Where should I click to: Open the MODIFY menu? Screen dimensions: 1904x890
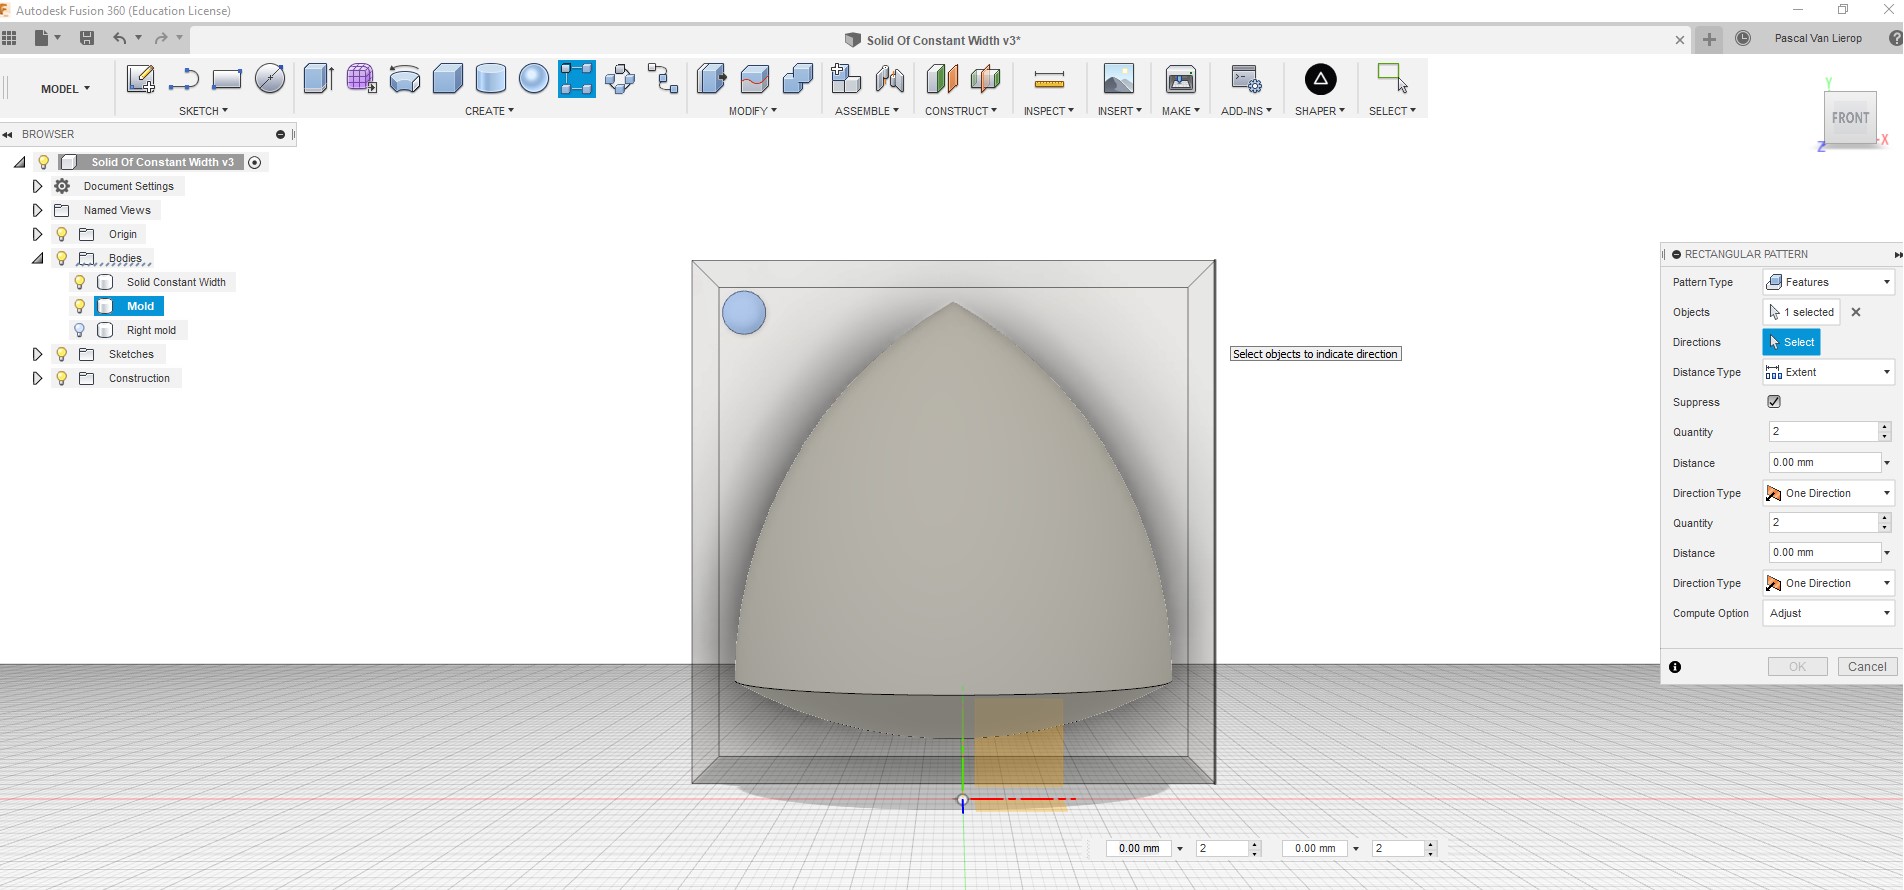pos(752,111)
